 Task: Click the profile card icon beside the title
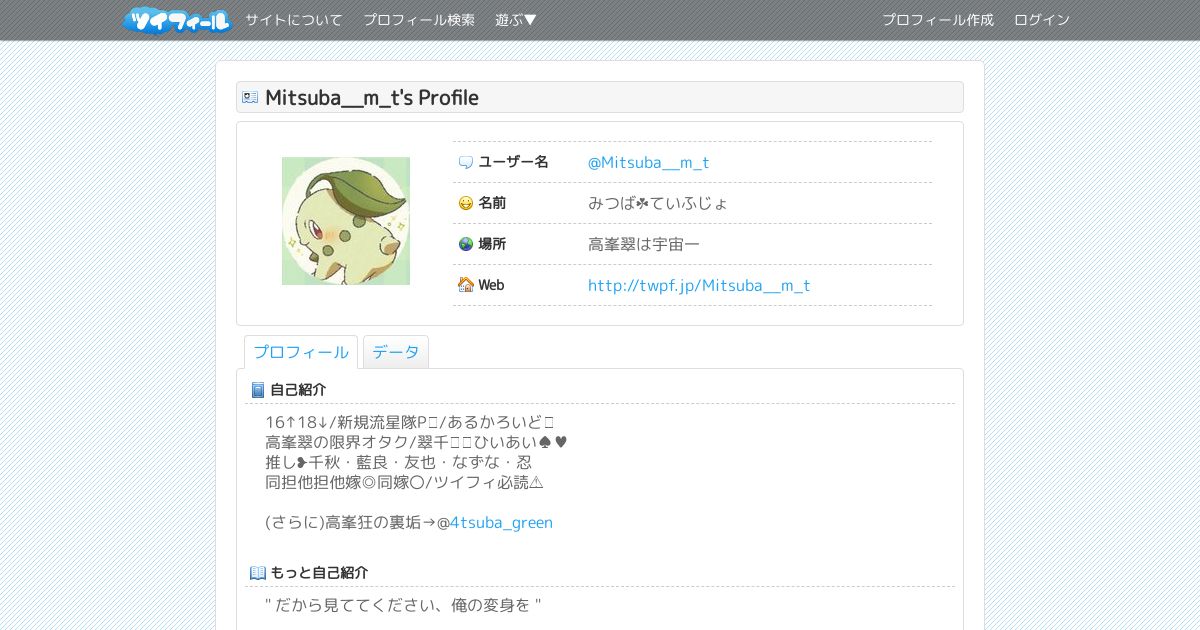(250, 97)
